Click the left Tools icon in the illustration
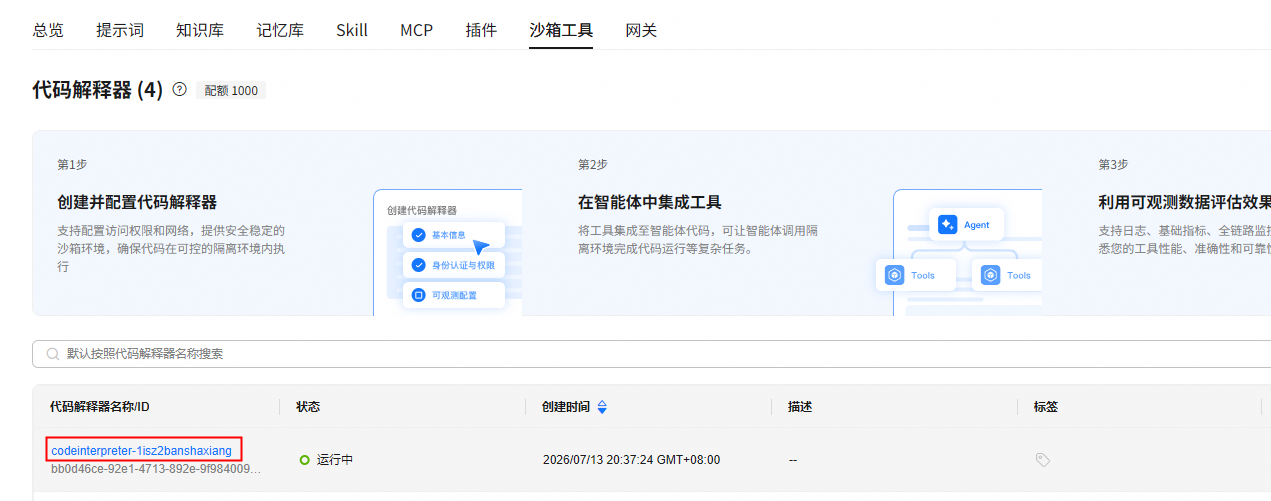 (x=894, y=275)
